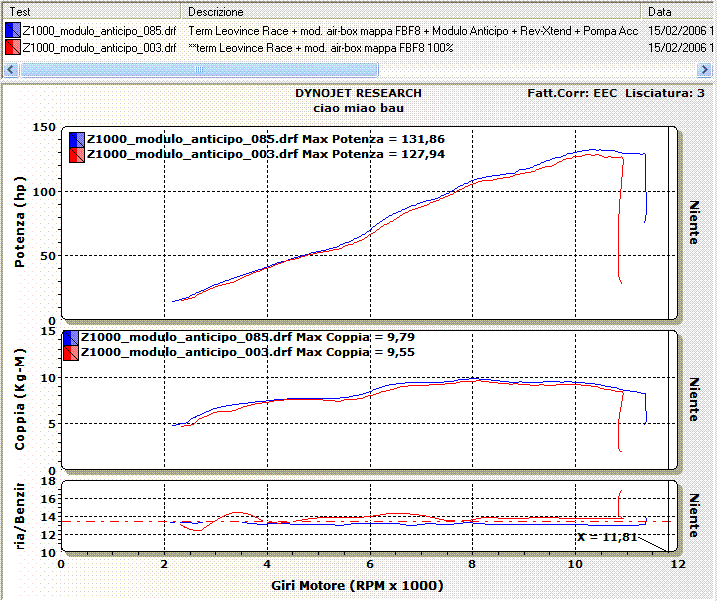The height and width of the screenshot is (601, 717).
Task: Click the 'Giri Motore (RPM x 1000)' axis label
Action: coord(357,585)
